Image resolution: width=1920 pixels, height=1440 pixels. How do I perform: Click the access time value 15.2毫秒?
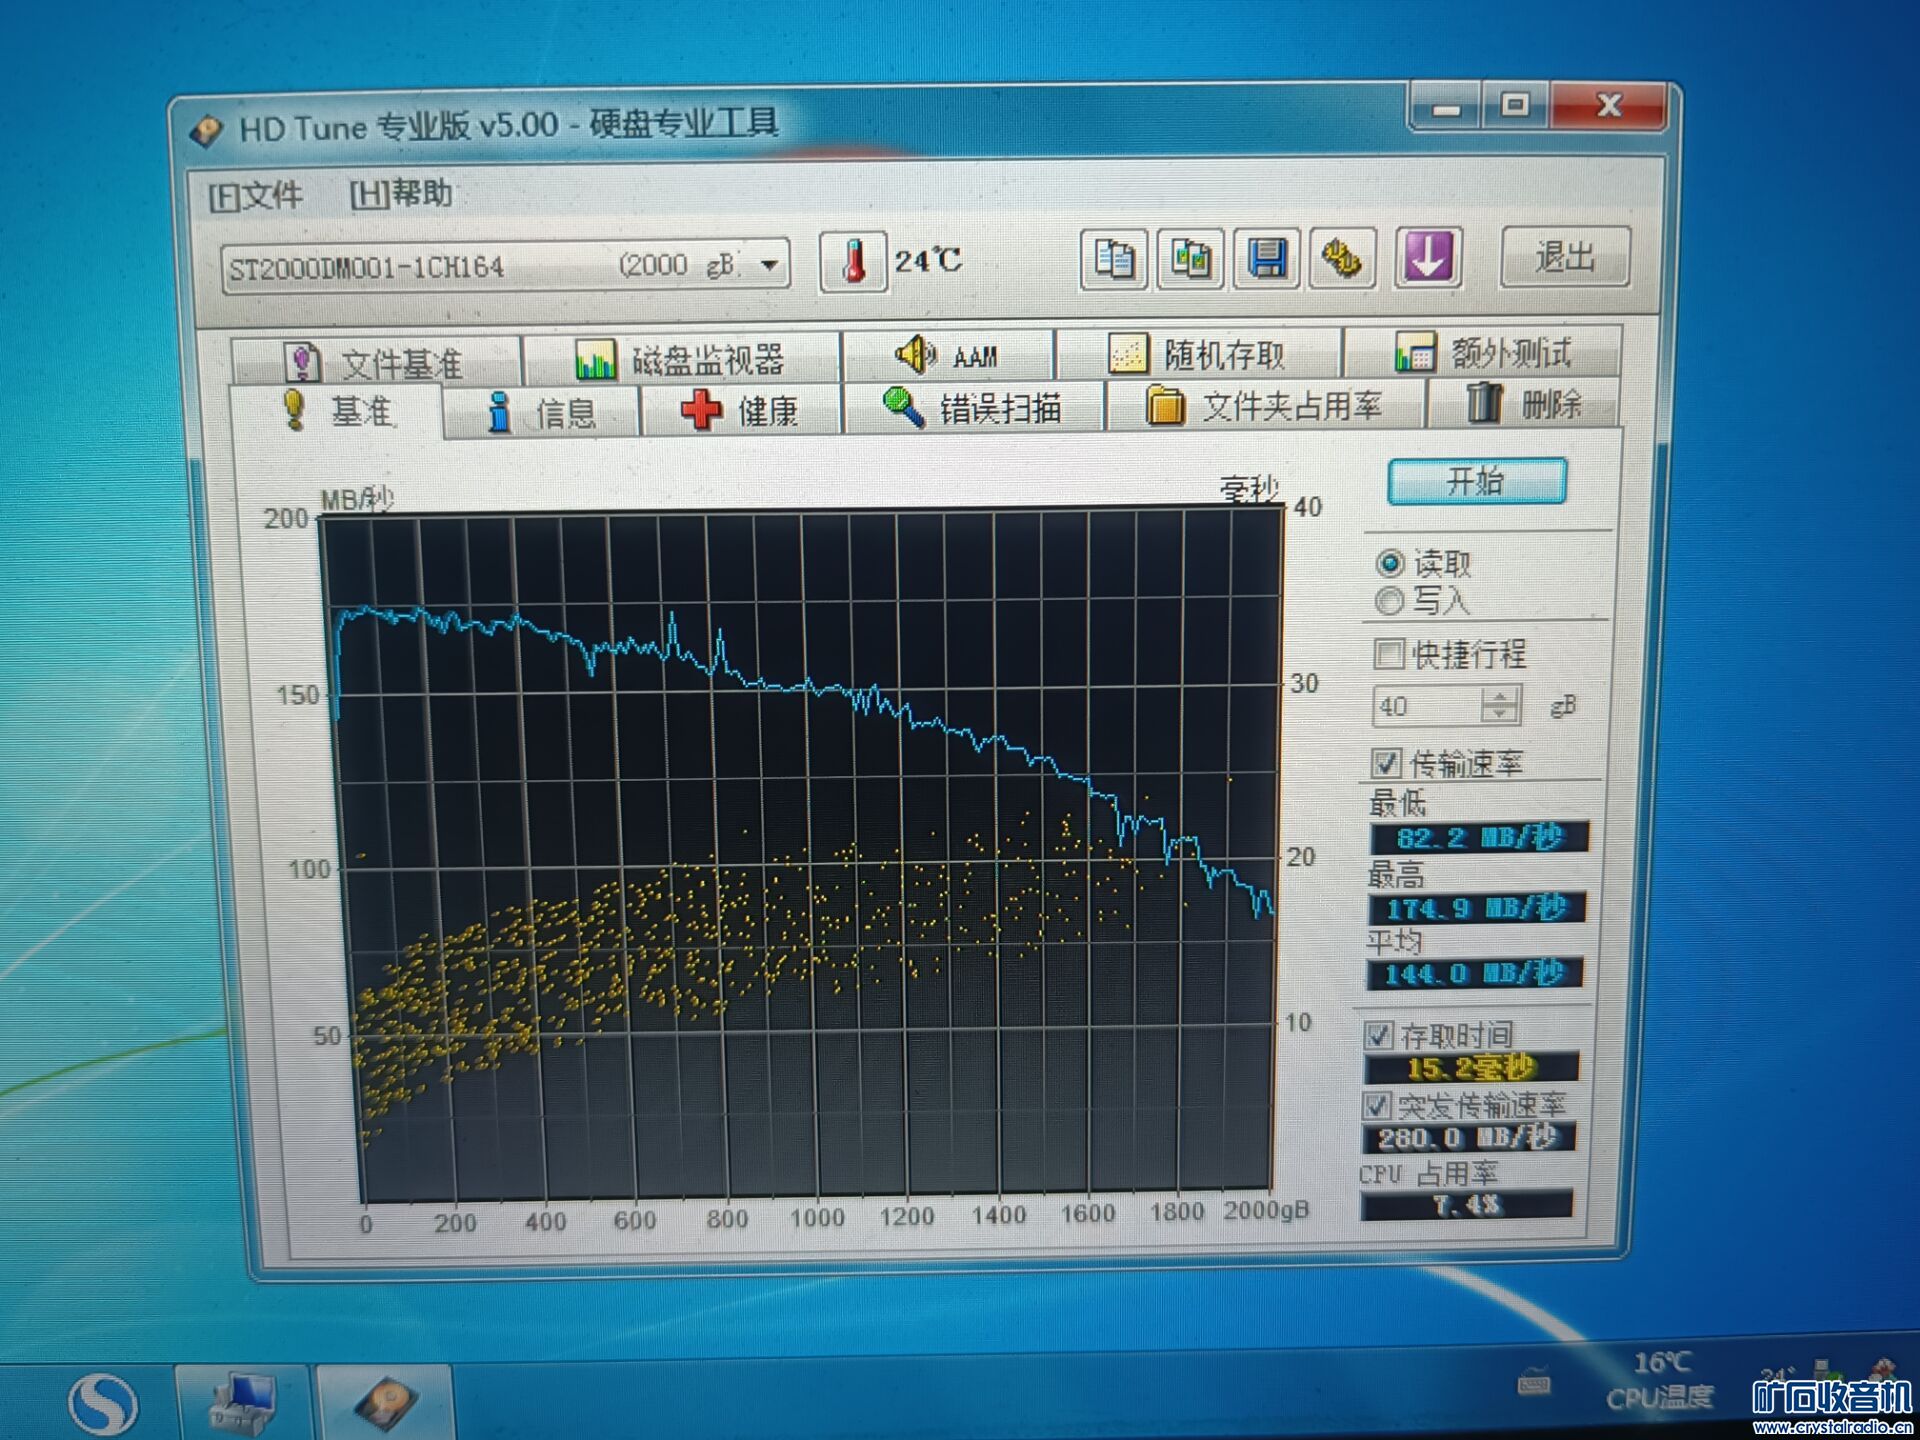pyautogui.click(x=1470, y=1068)
